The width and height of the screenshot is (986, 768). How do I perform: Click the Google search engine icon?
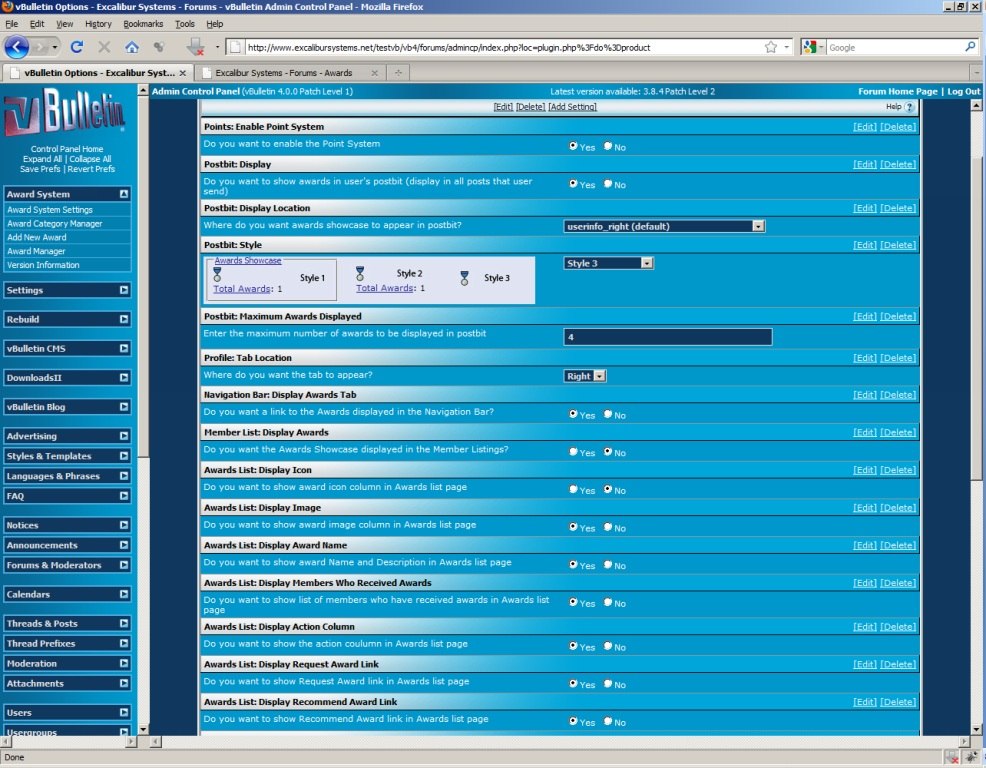tap(809, 47)
